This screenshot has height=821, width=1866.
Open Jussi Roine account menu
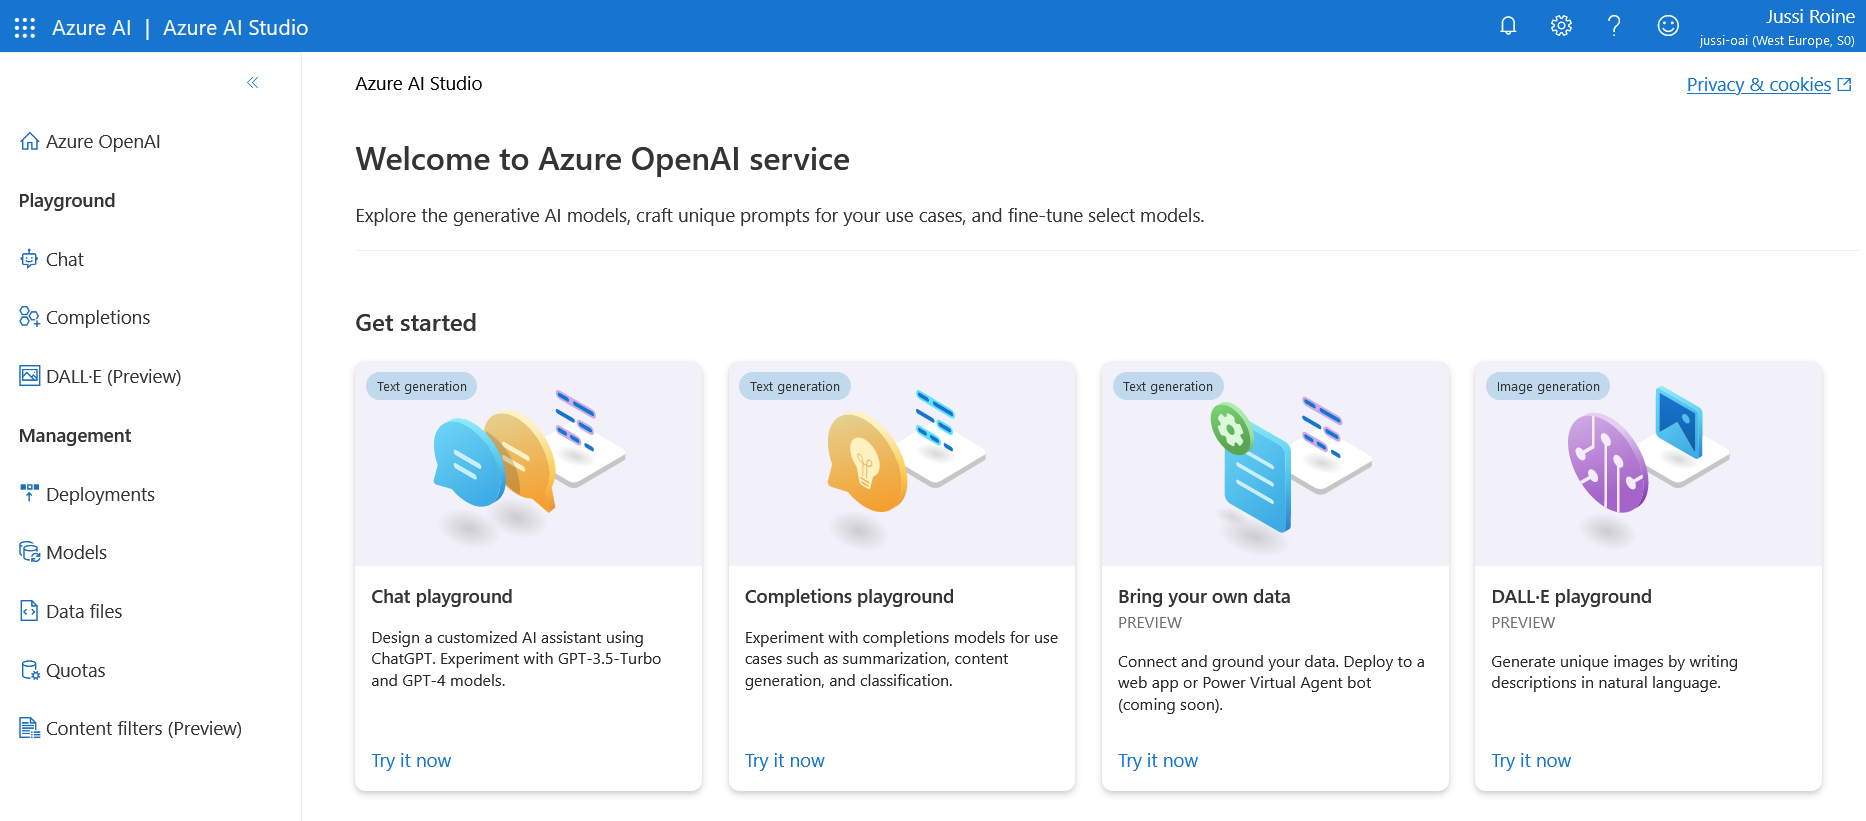click(x=1776, y=27)
